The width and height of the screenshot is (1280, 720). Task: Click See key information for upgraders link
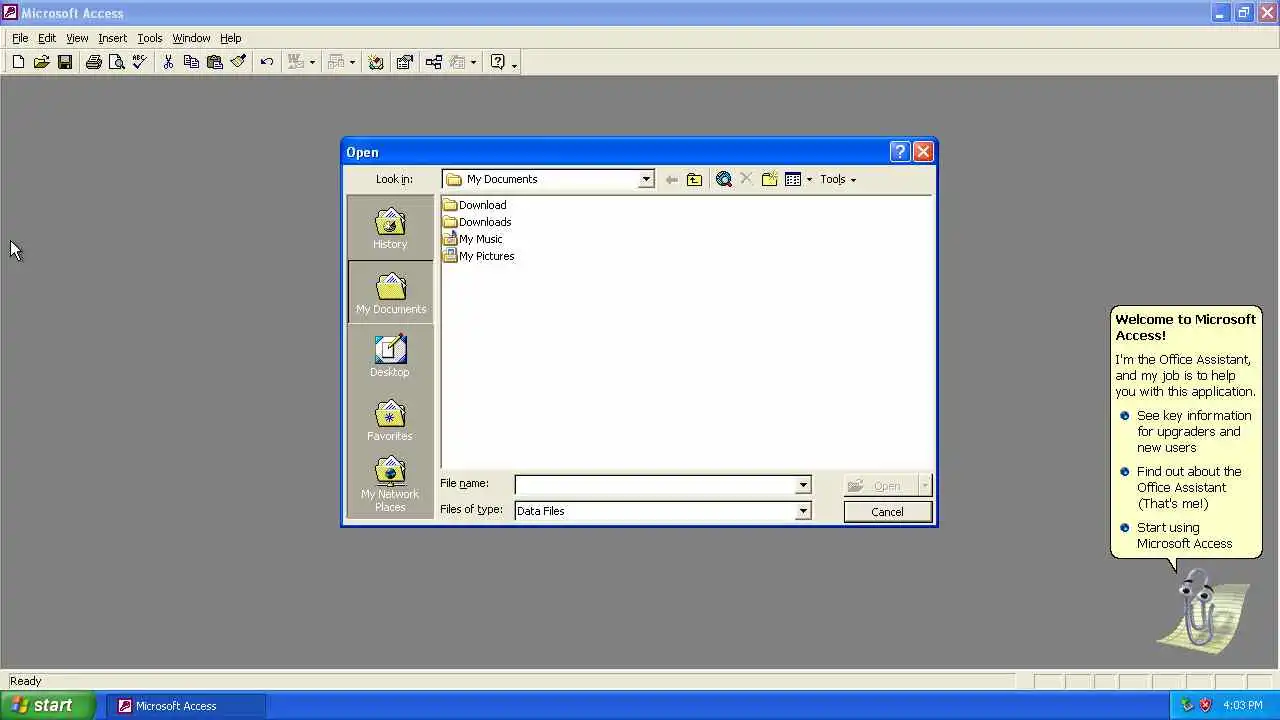pos(1194,432)
